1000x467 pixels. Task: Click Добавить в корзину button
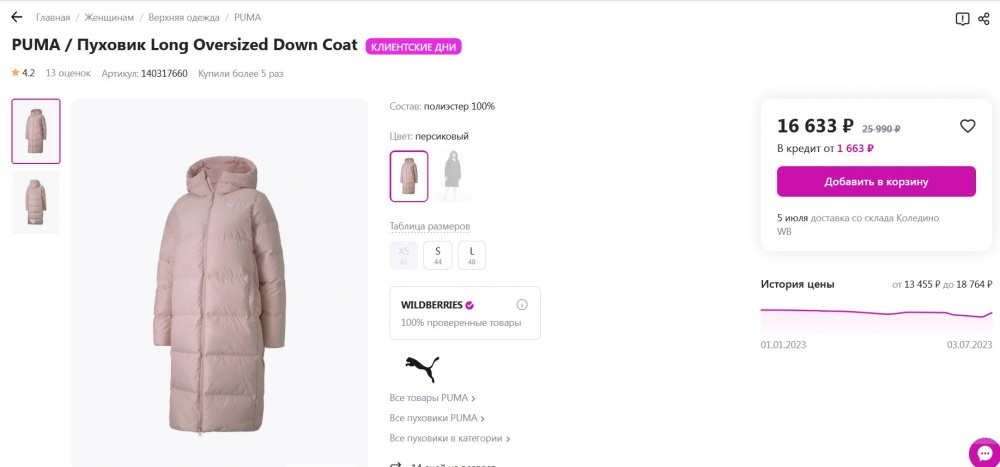point(876,181)
